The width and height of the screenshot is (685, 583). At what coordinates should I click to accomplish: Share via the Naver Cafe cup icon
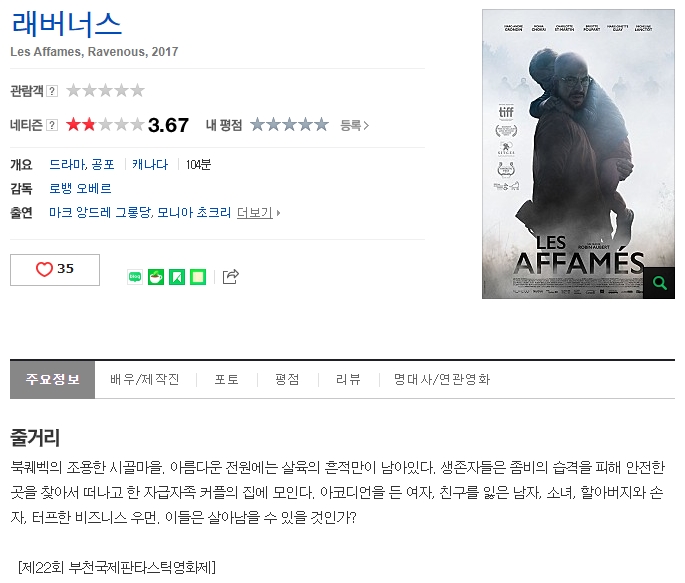[156, 277]
